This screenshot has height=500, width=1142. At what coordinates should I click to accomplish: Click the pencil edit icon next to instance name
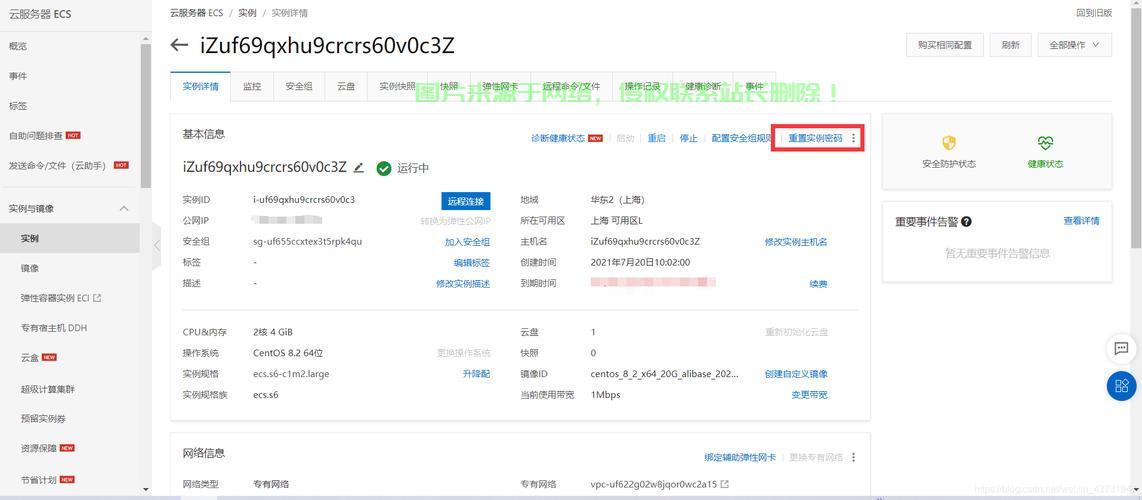click(359, 168)
